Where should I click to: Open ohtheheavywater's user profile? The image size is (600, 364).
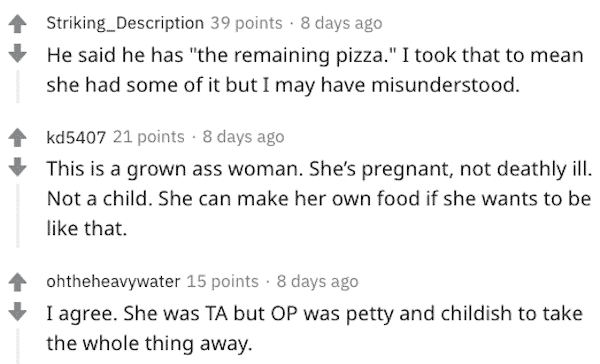[x=113, y=282]
